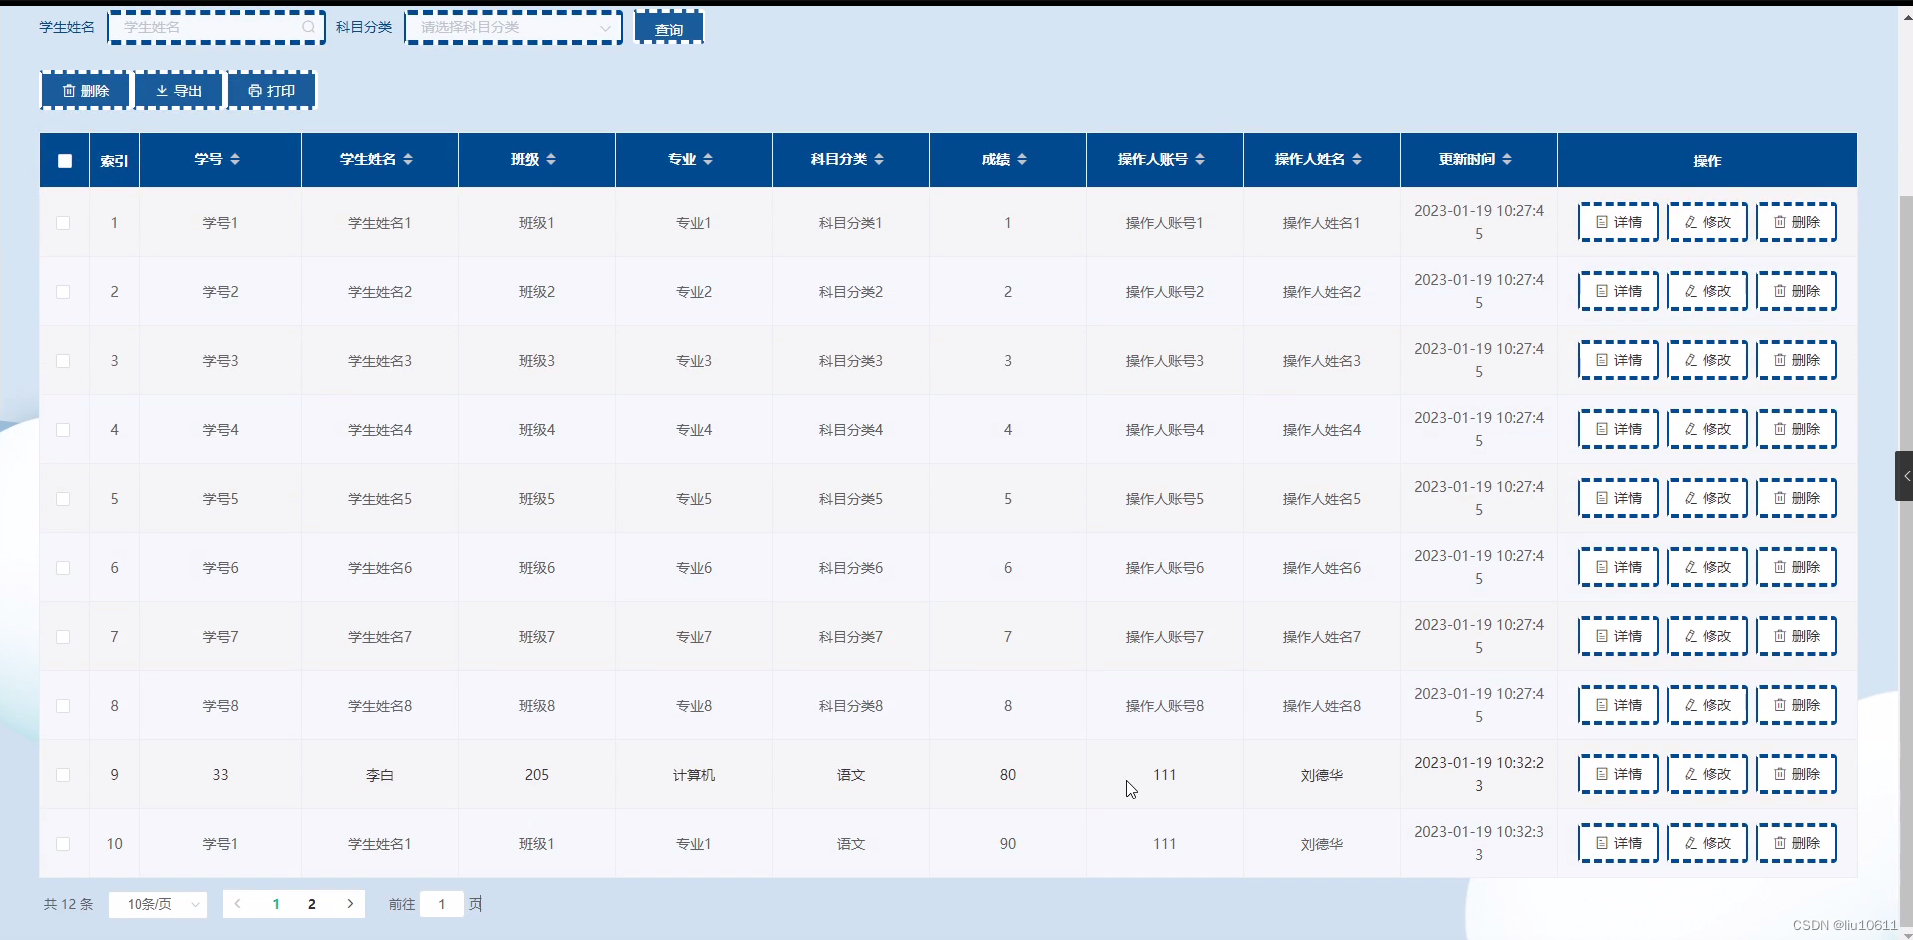Viewport: 1913px width, 940px height.
Task: Click 修改 for 李白 row
Action: 1707,774
